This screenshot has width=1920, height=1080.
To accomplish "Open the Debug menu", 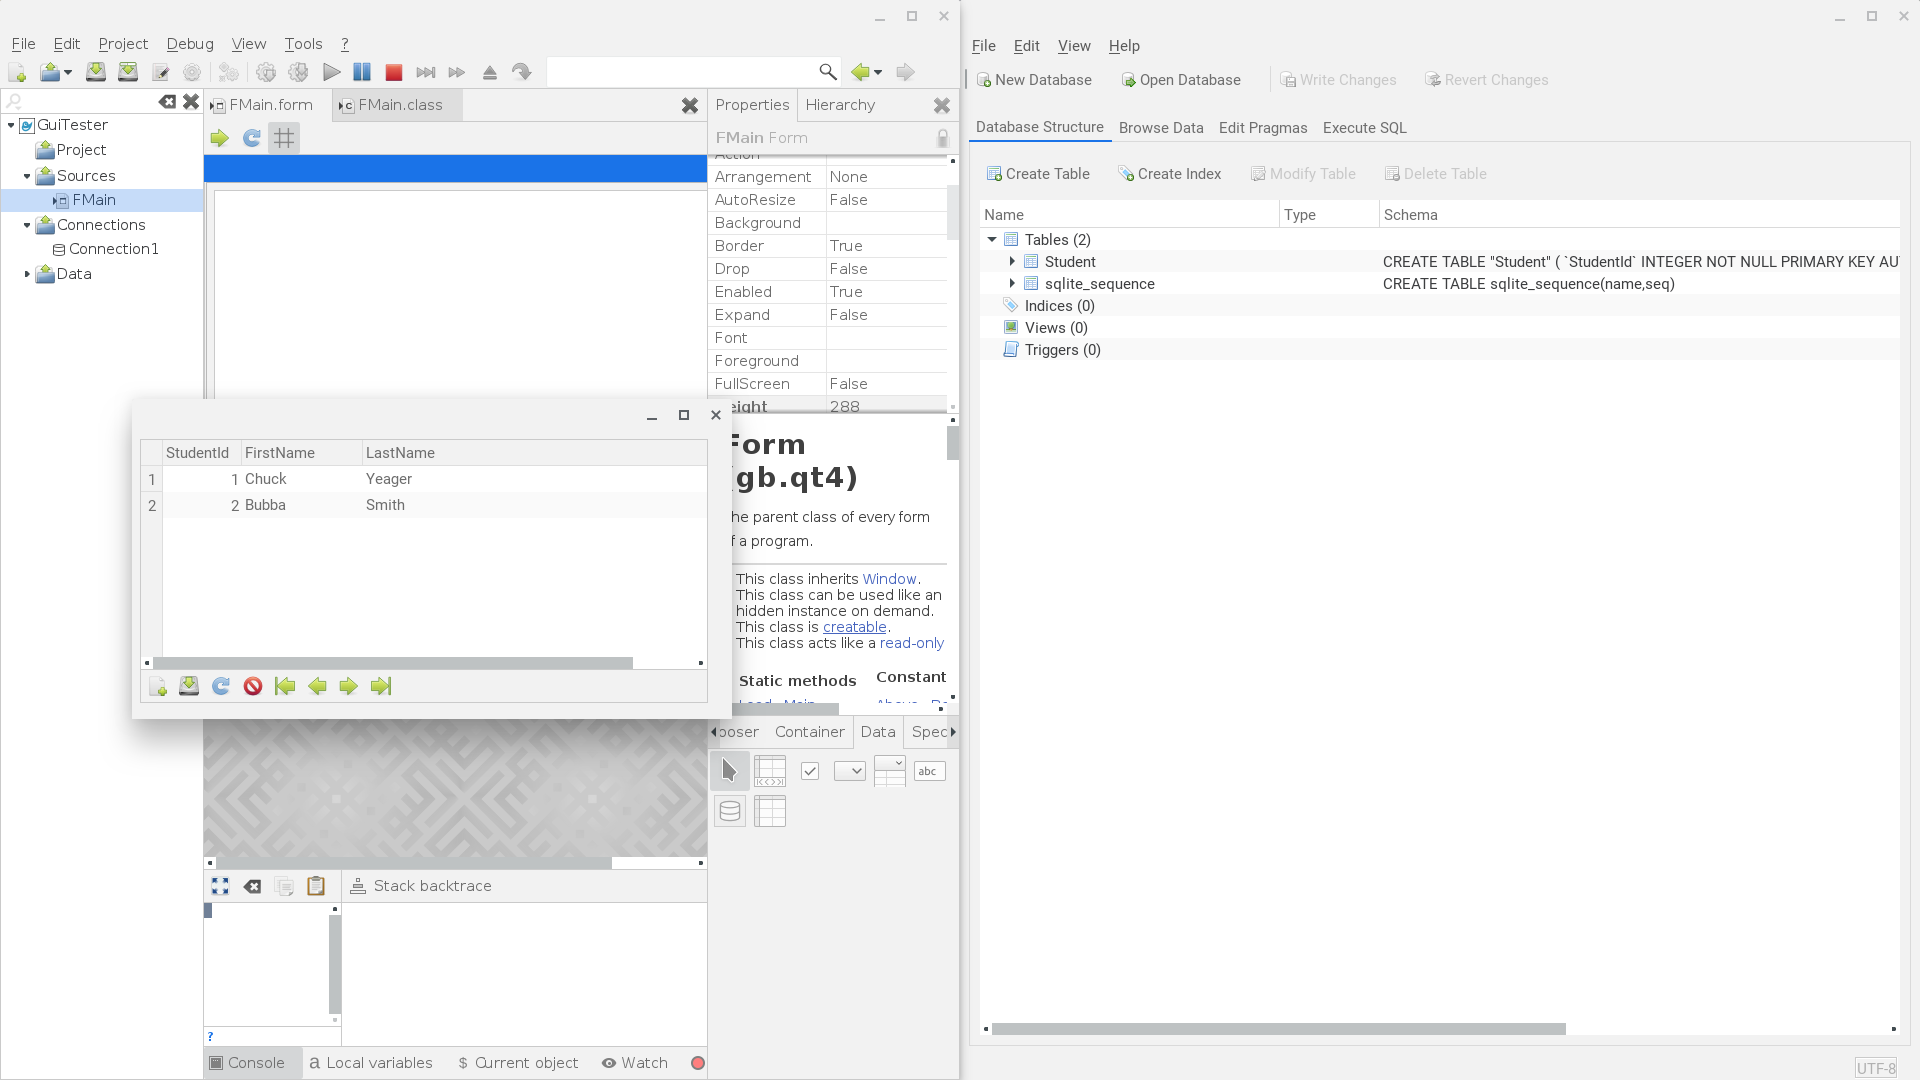I will pyautogui.click(x=190, y=44).
